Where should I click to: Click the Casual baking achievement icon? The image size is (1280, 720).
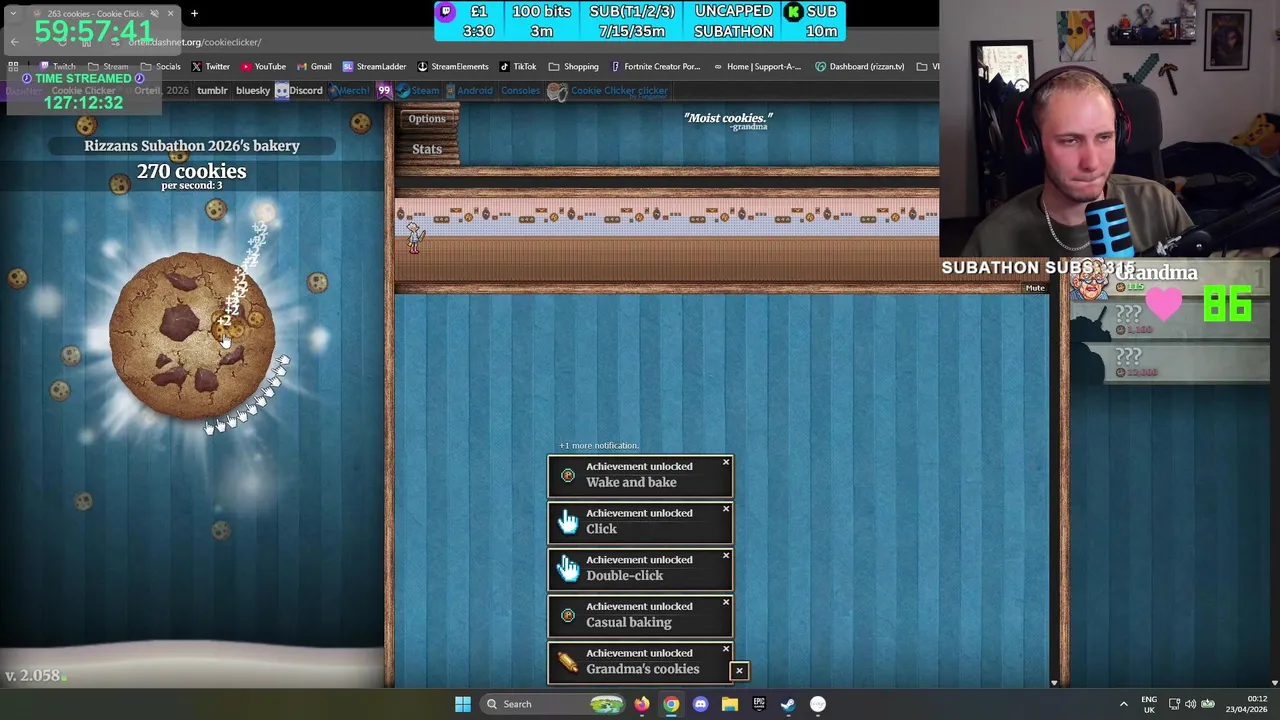568,615
